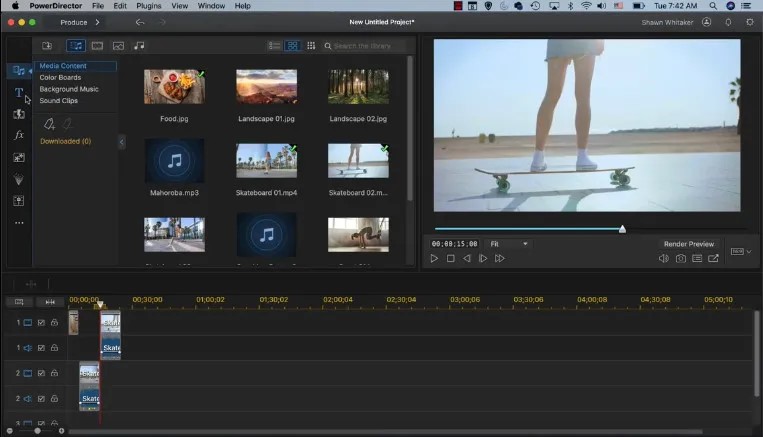Collapse the library sidebar panel arrow
This screenshot has width=763, height=437.
tap(122, 142)
